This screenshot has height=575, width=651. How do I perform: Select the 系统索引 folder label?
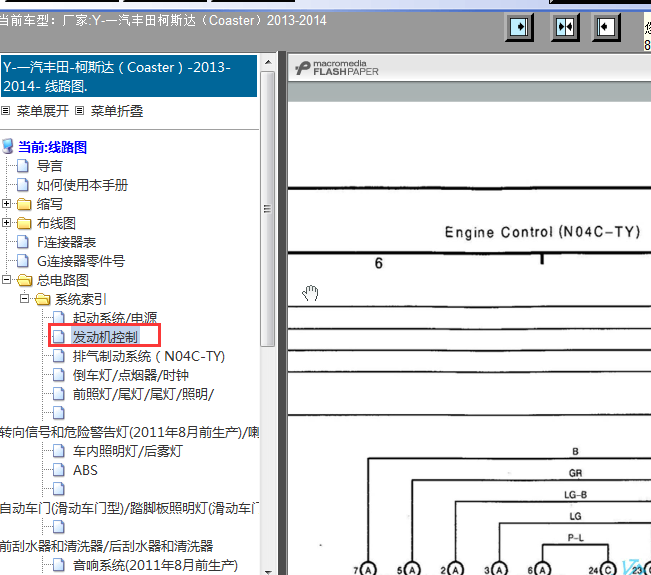[x=81, y=300]
